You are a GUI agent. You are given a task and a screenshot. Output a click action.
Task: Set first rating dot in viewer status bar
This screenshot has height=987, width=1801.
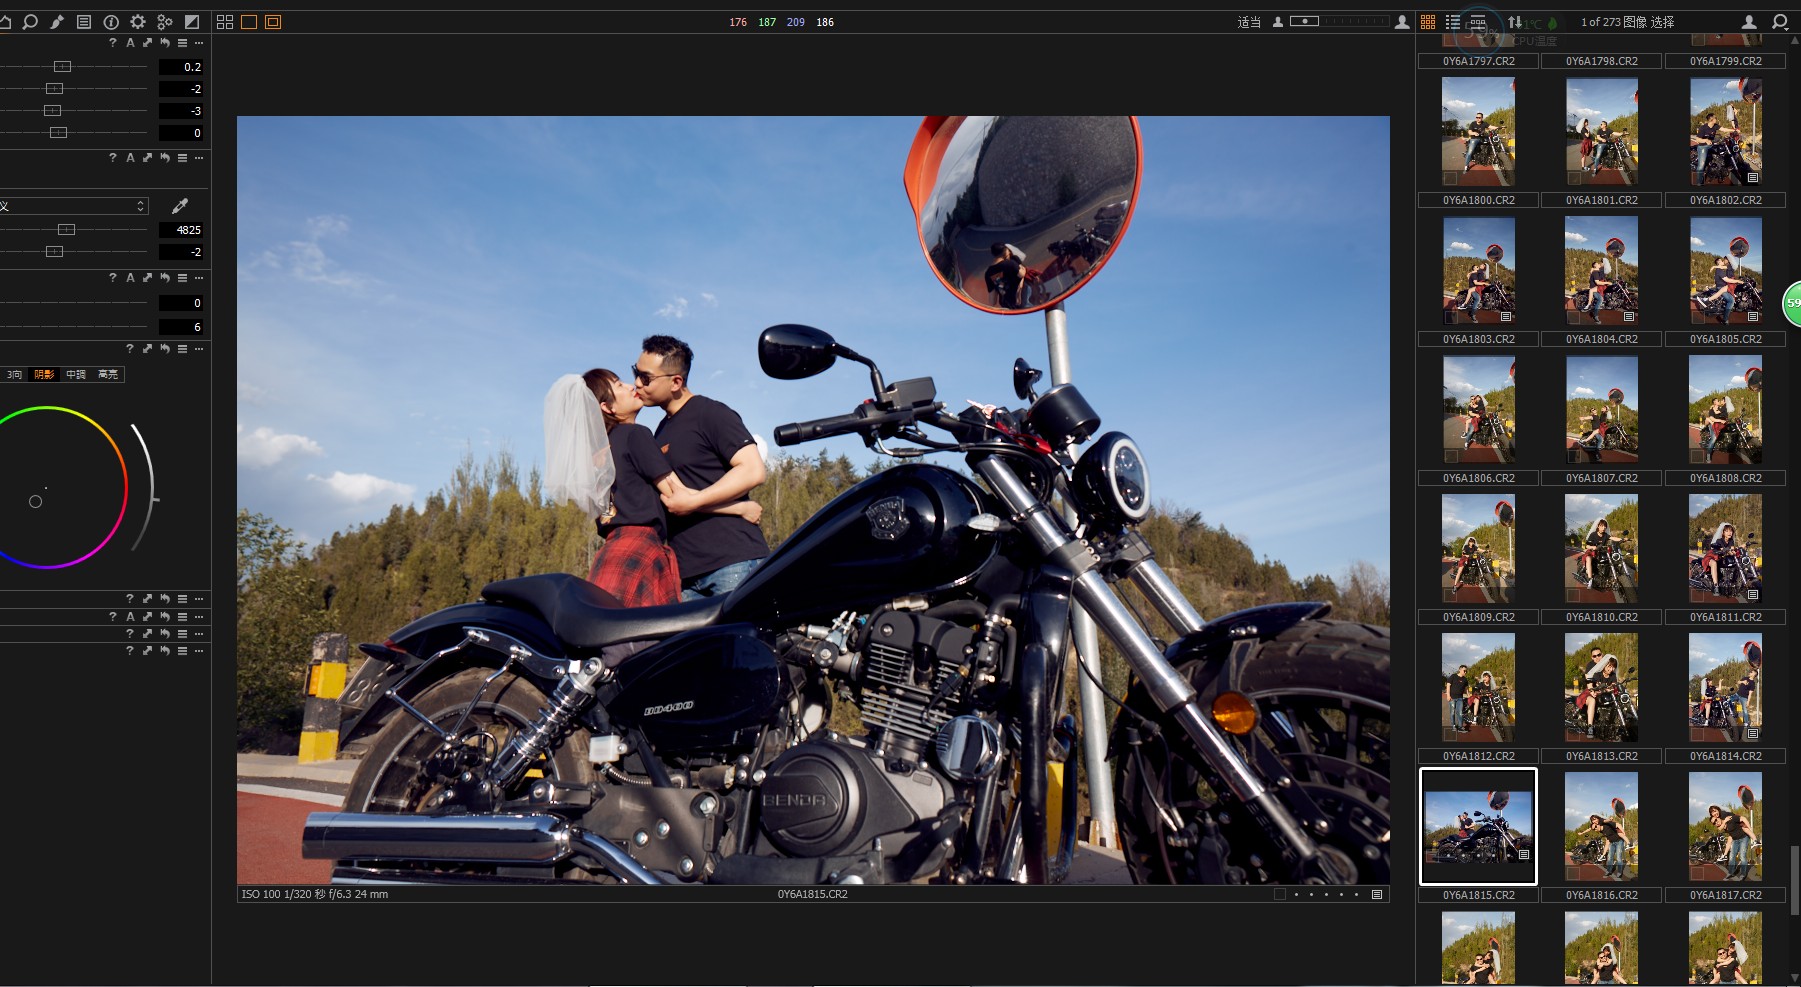(1296, 895)
